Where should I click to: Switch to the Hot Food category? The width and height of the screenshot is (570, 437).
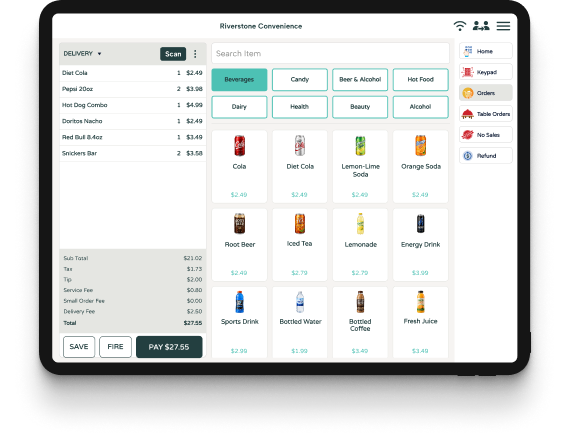point(421,79)
